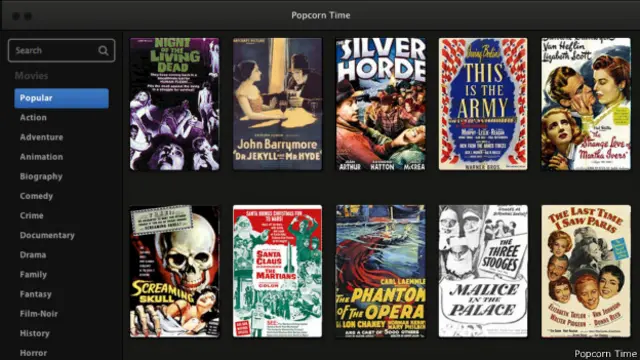Choose the Fantasy genre
This screenshot has width=640, height=360.
pyautogui.click(x=36, y=294)
